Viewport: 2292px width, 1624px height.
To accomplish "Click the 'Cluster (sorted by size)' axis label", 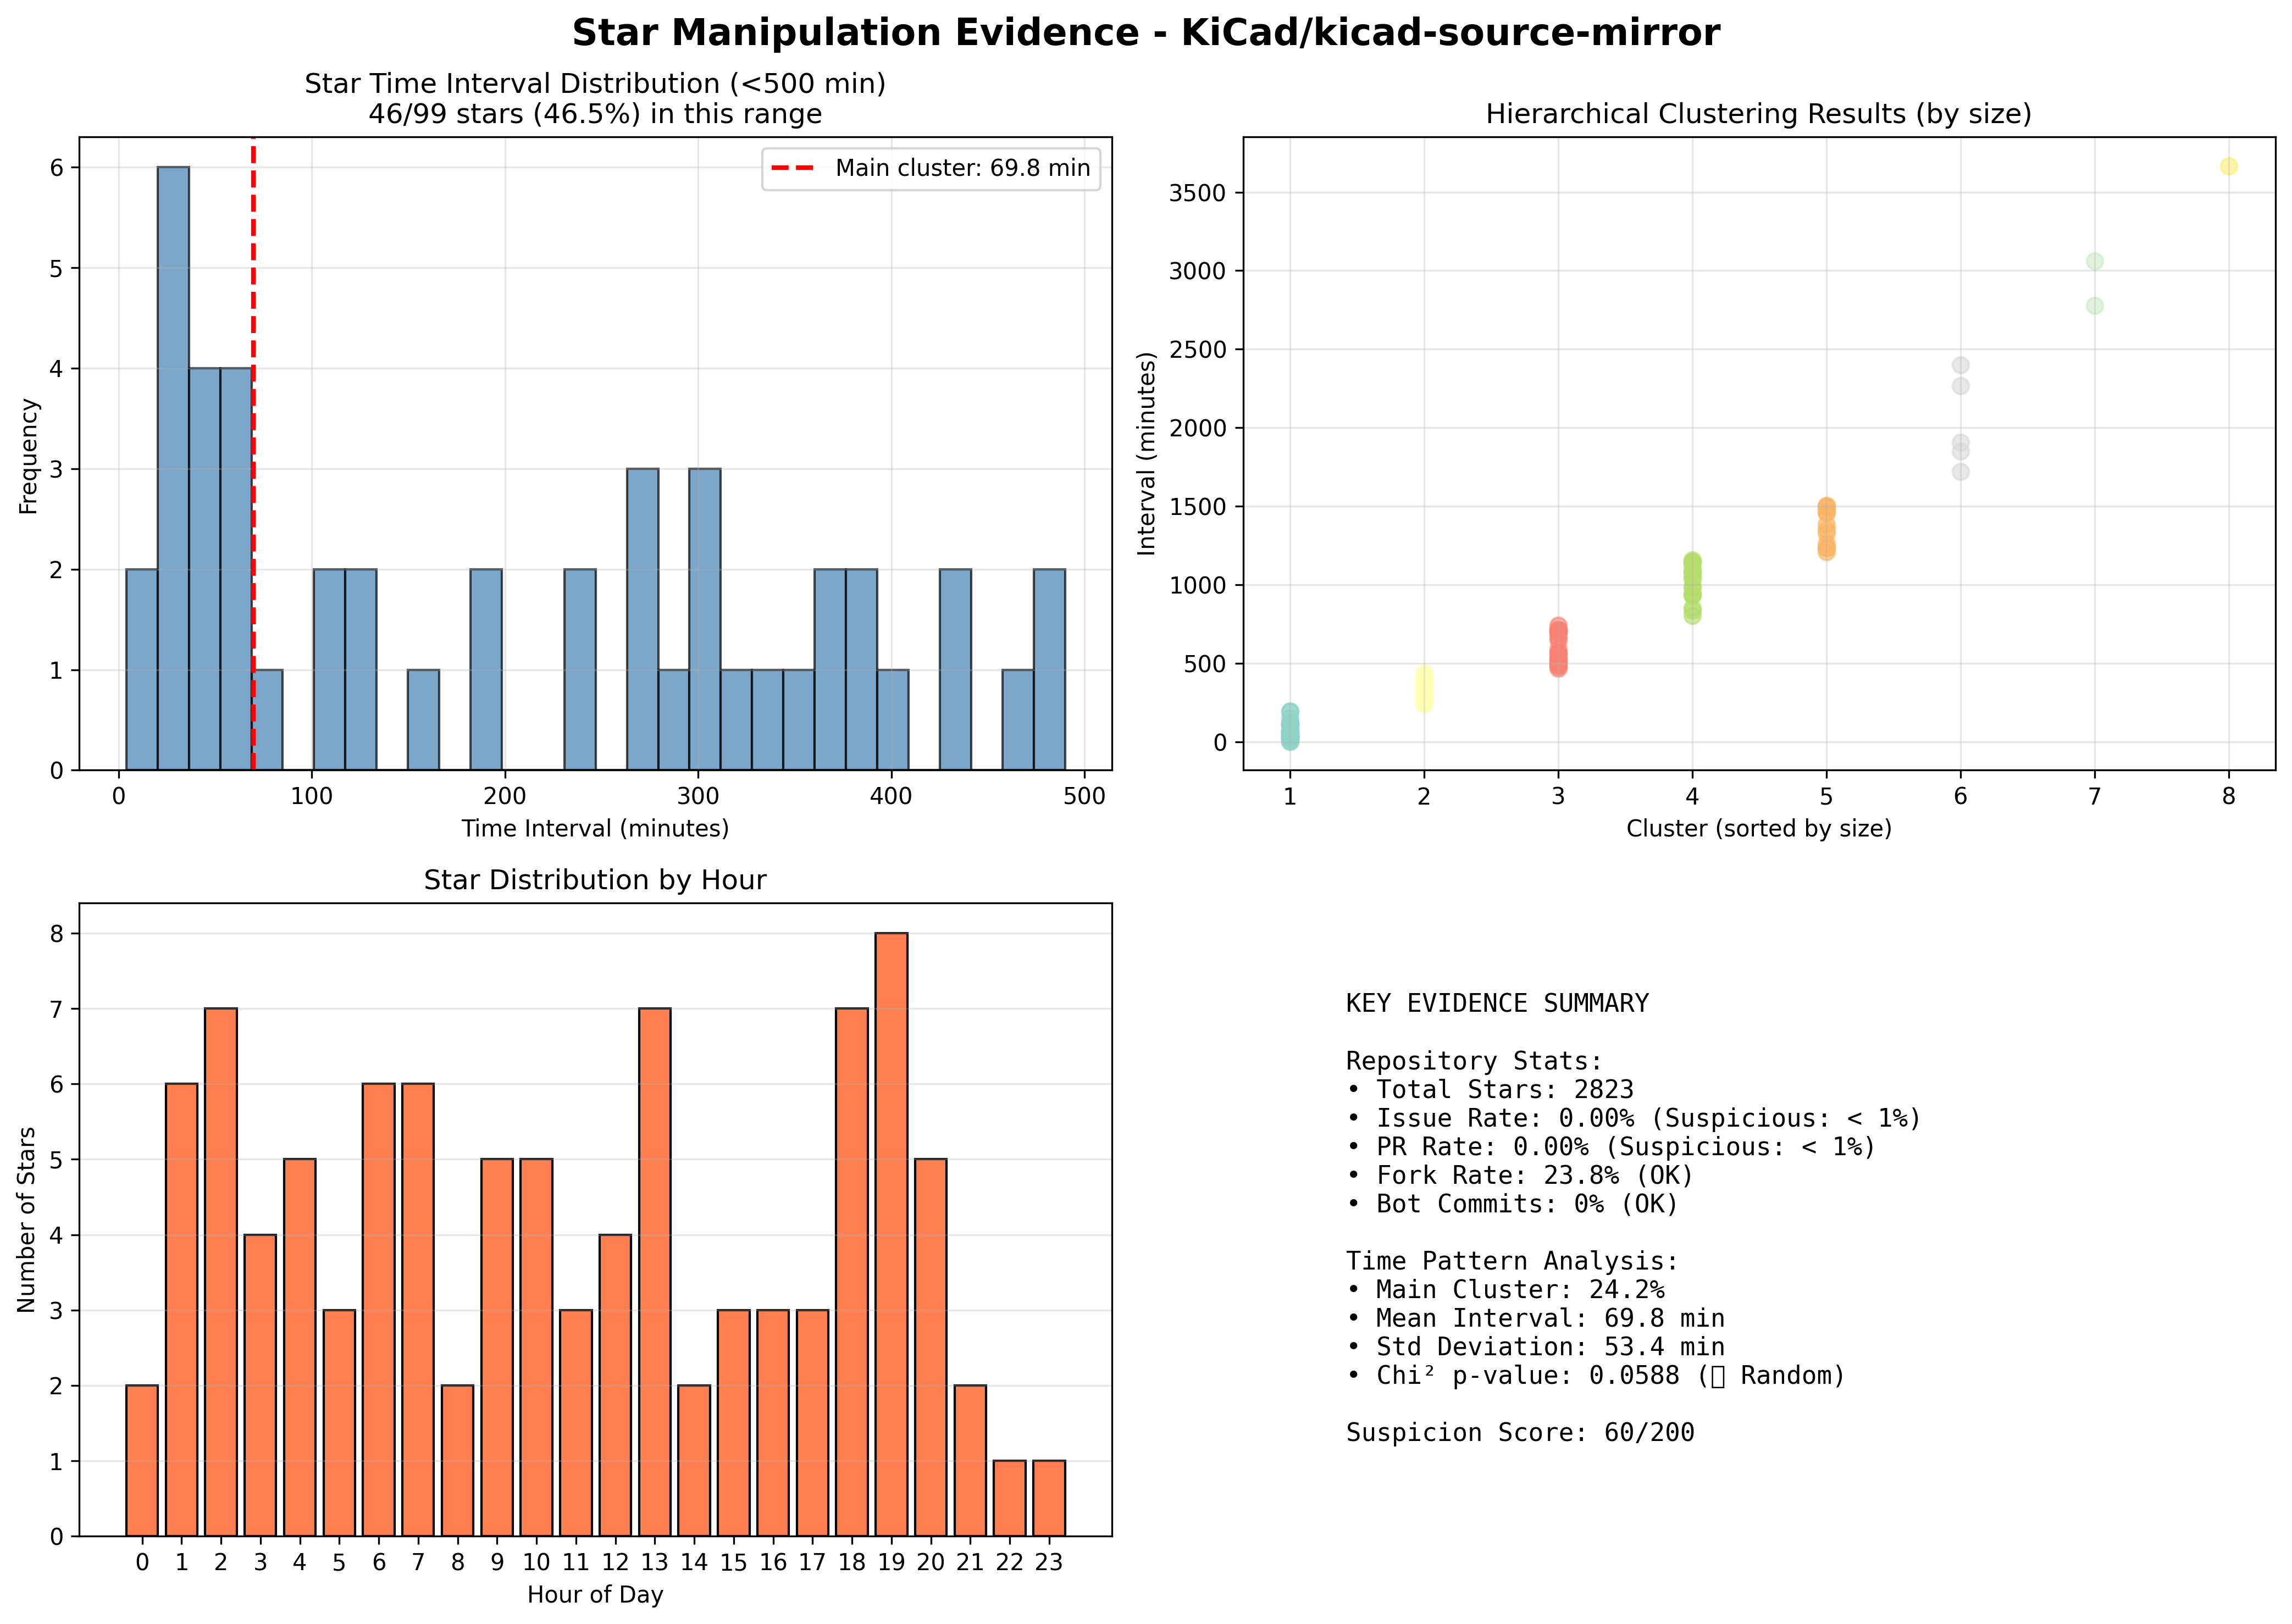I will pos(1759,828).
